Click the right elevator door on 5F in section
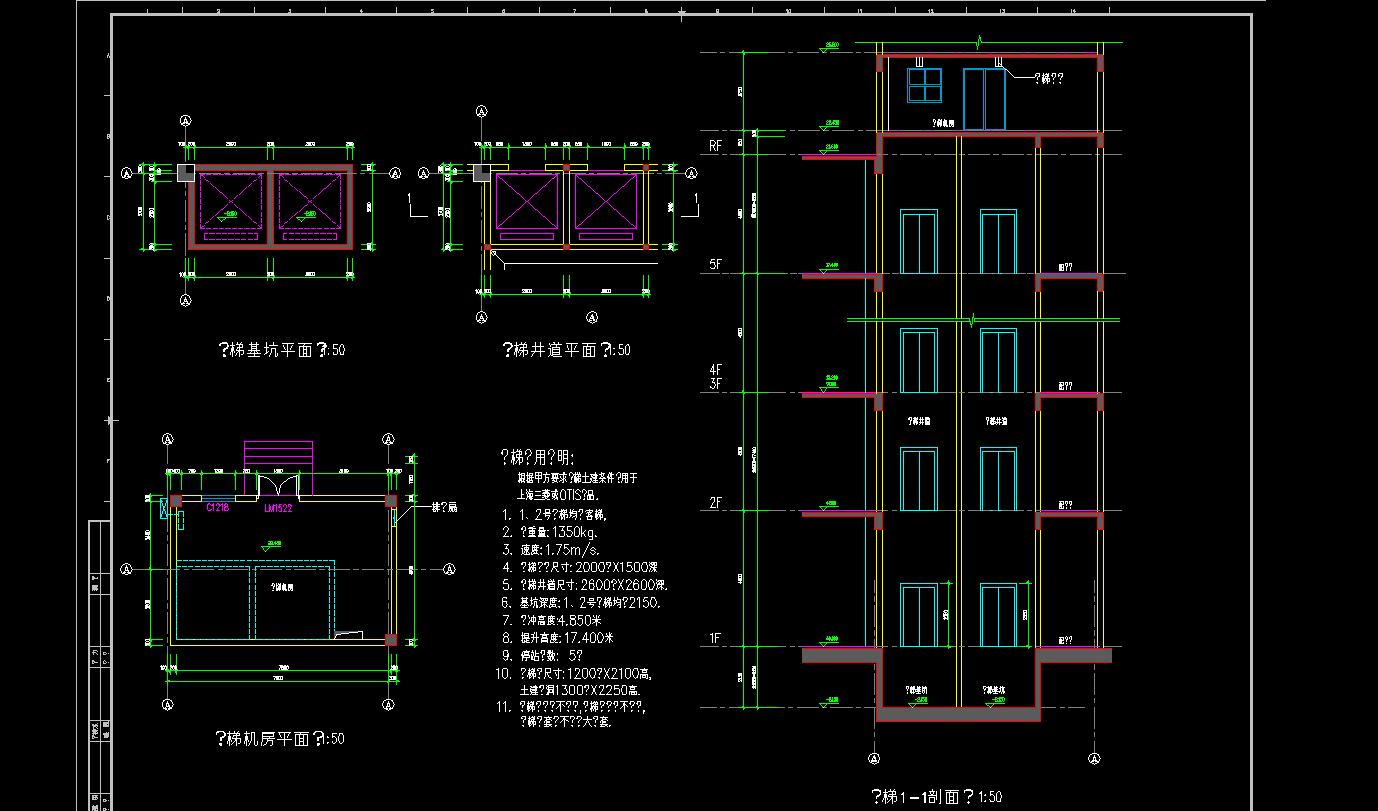 (x=998, y=242)
